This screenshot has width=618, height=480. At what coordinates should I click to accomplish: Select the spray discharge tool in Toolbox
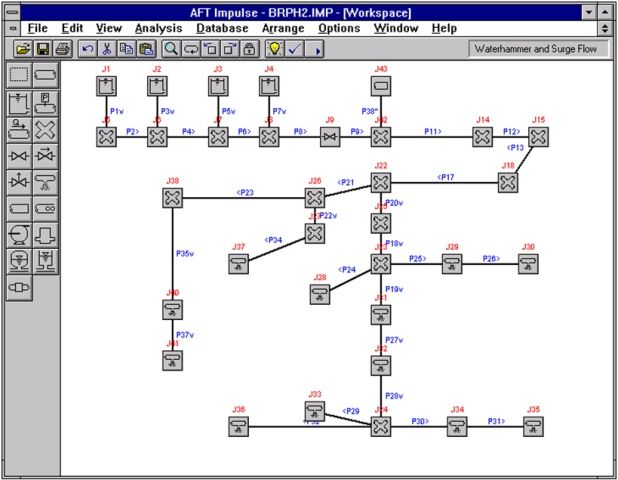click(x=45, y=182)
